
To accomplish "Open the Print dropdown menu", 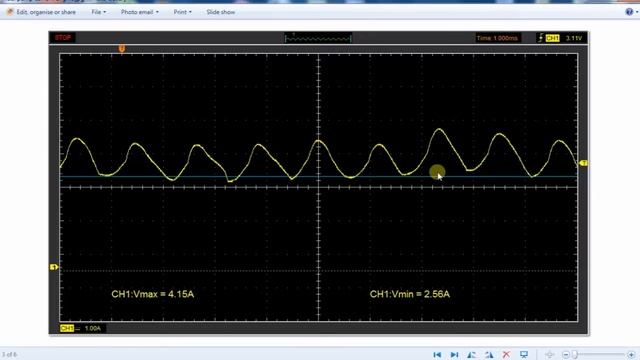I will 182,12.
